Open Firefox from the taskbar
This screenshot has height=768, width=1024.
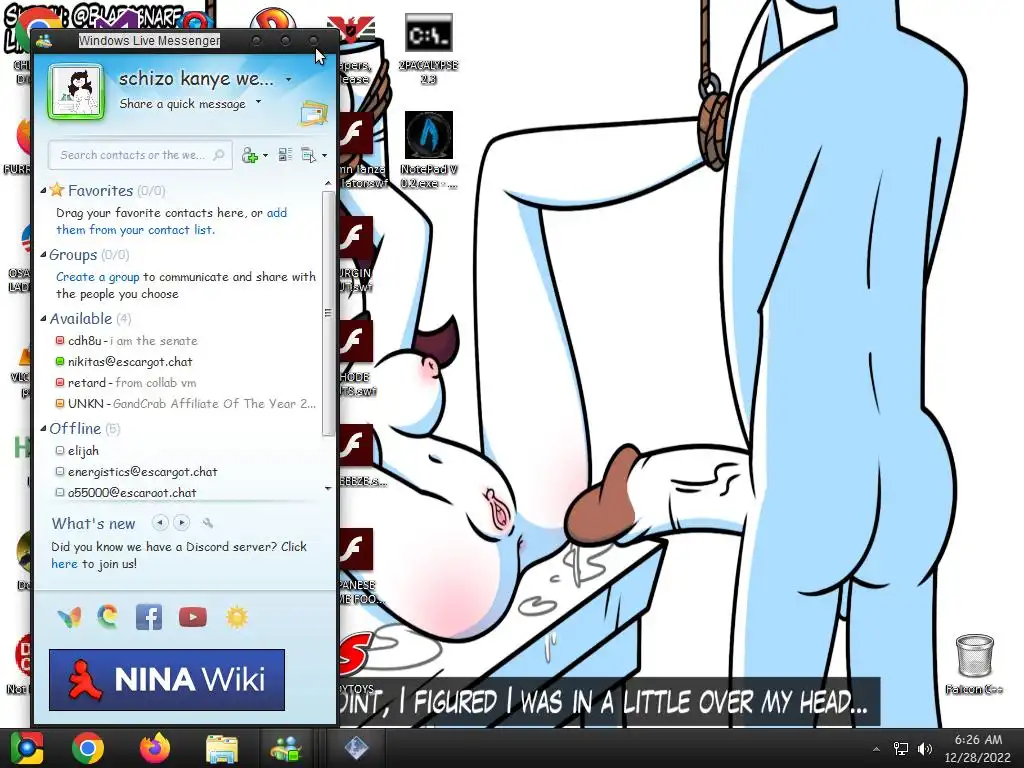click(155, 748)
